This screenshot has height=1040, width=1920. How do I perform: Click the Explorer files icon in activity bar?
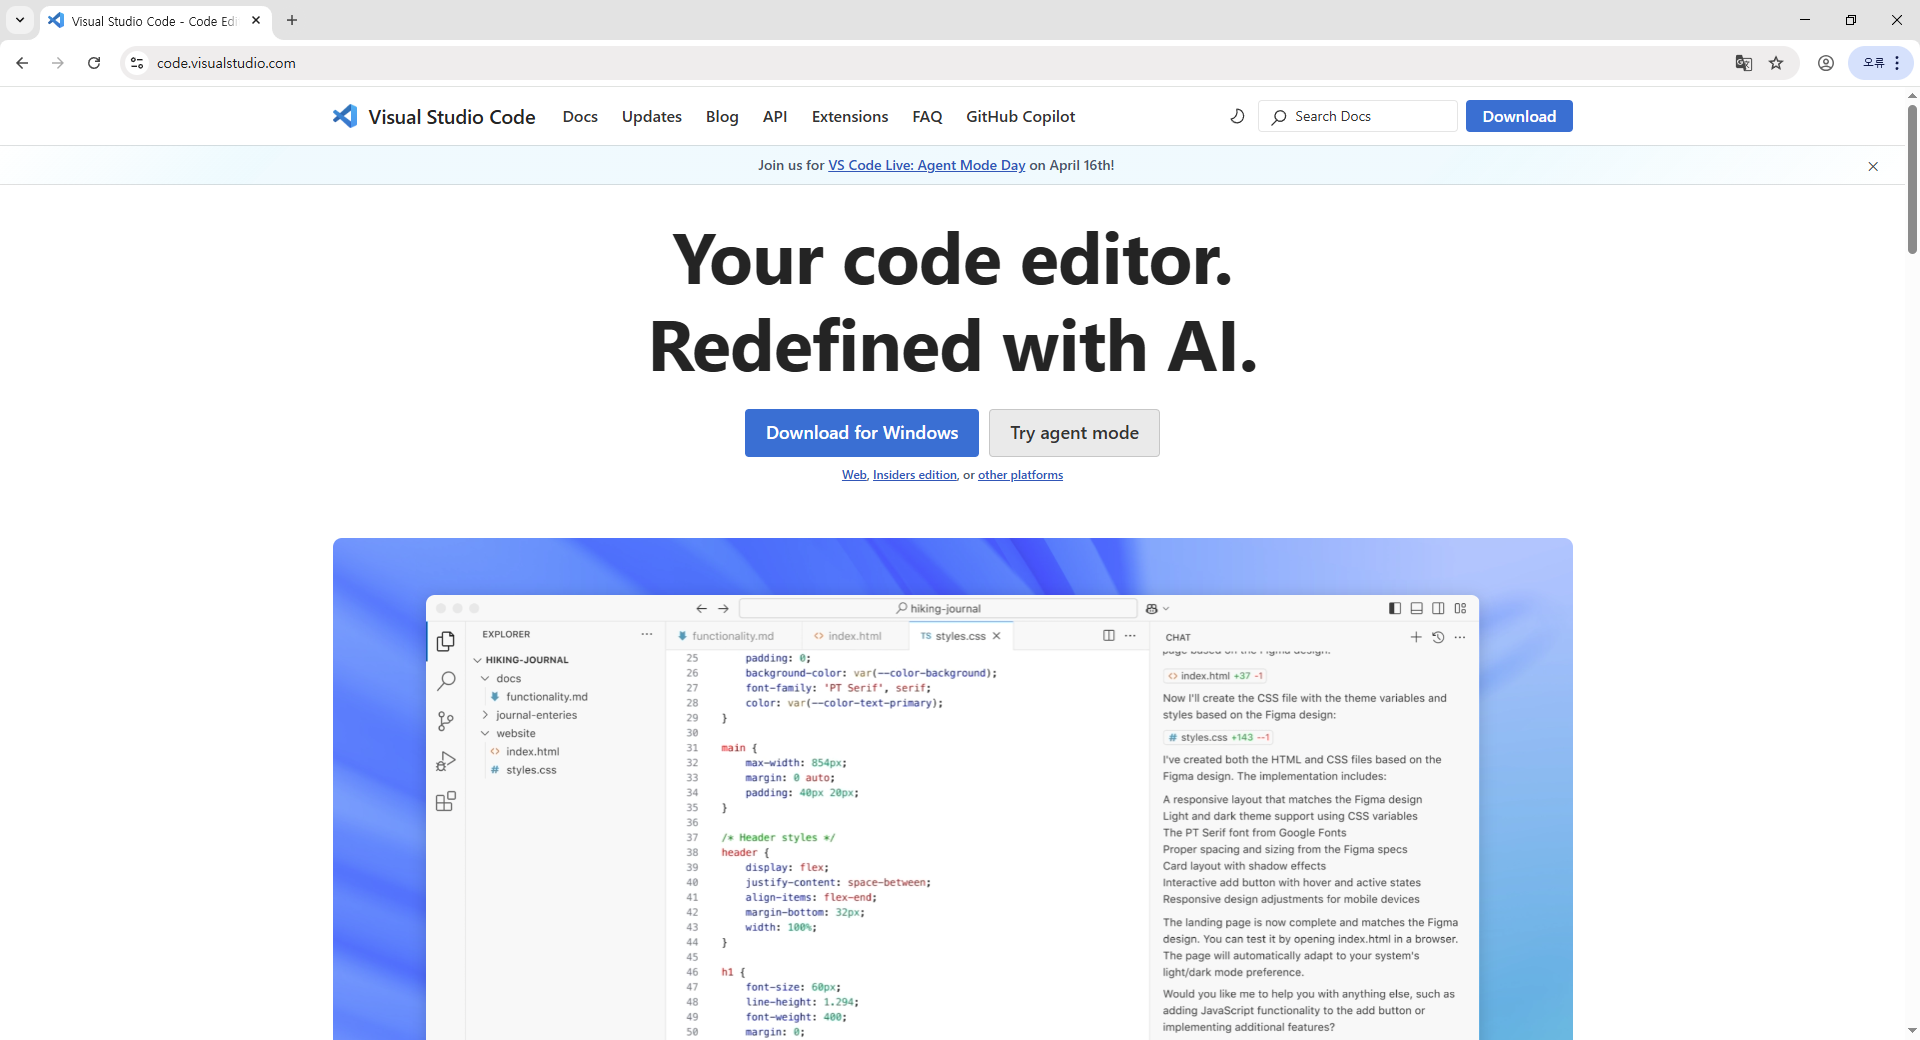[446, 642]
